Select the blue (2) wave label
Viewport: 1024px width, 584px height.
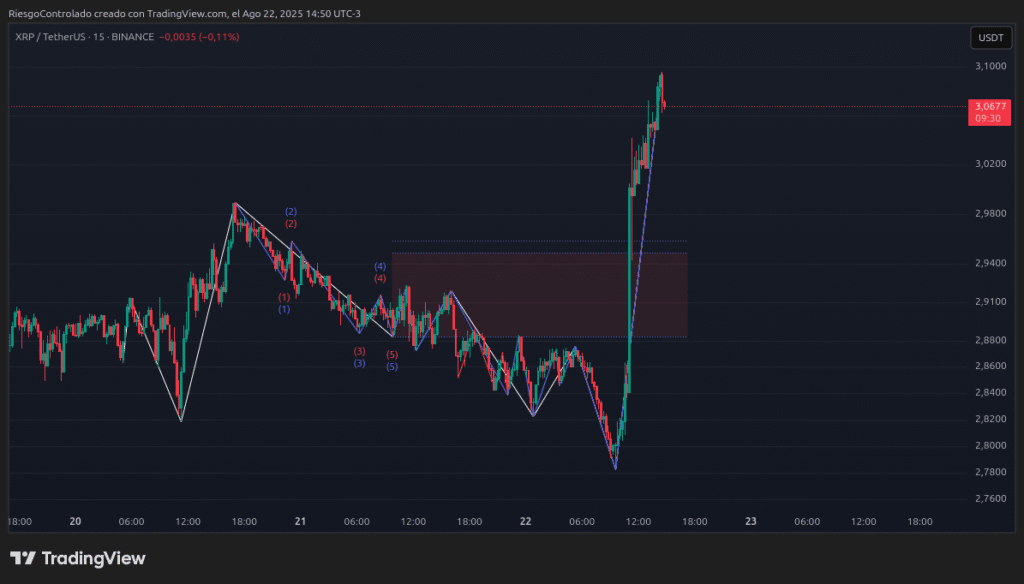[290, 212]
